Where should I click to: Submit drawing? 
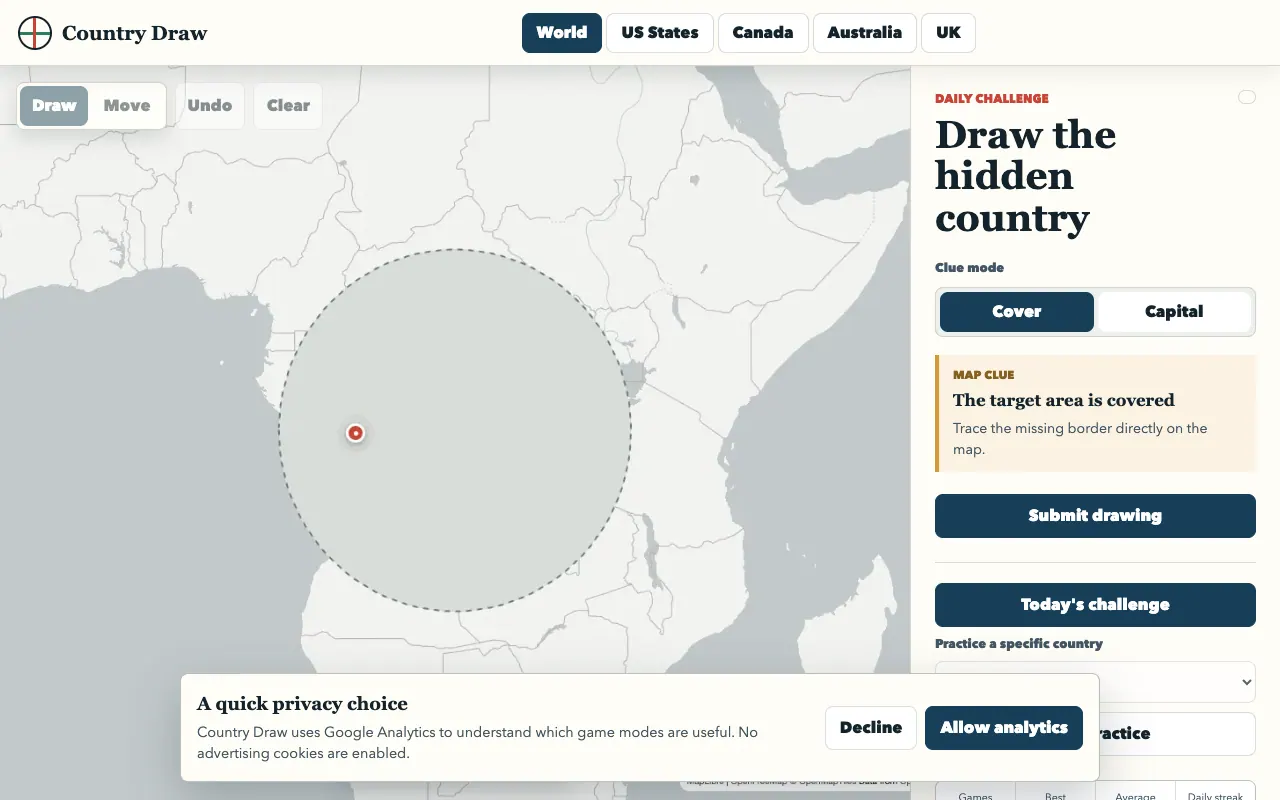tap(1095, 516)
